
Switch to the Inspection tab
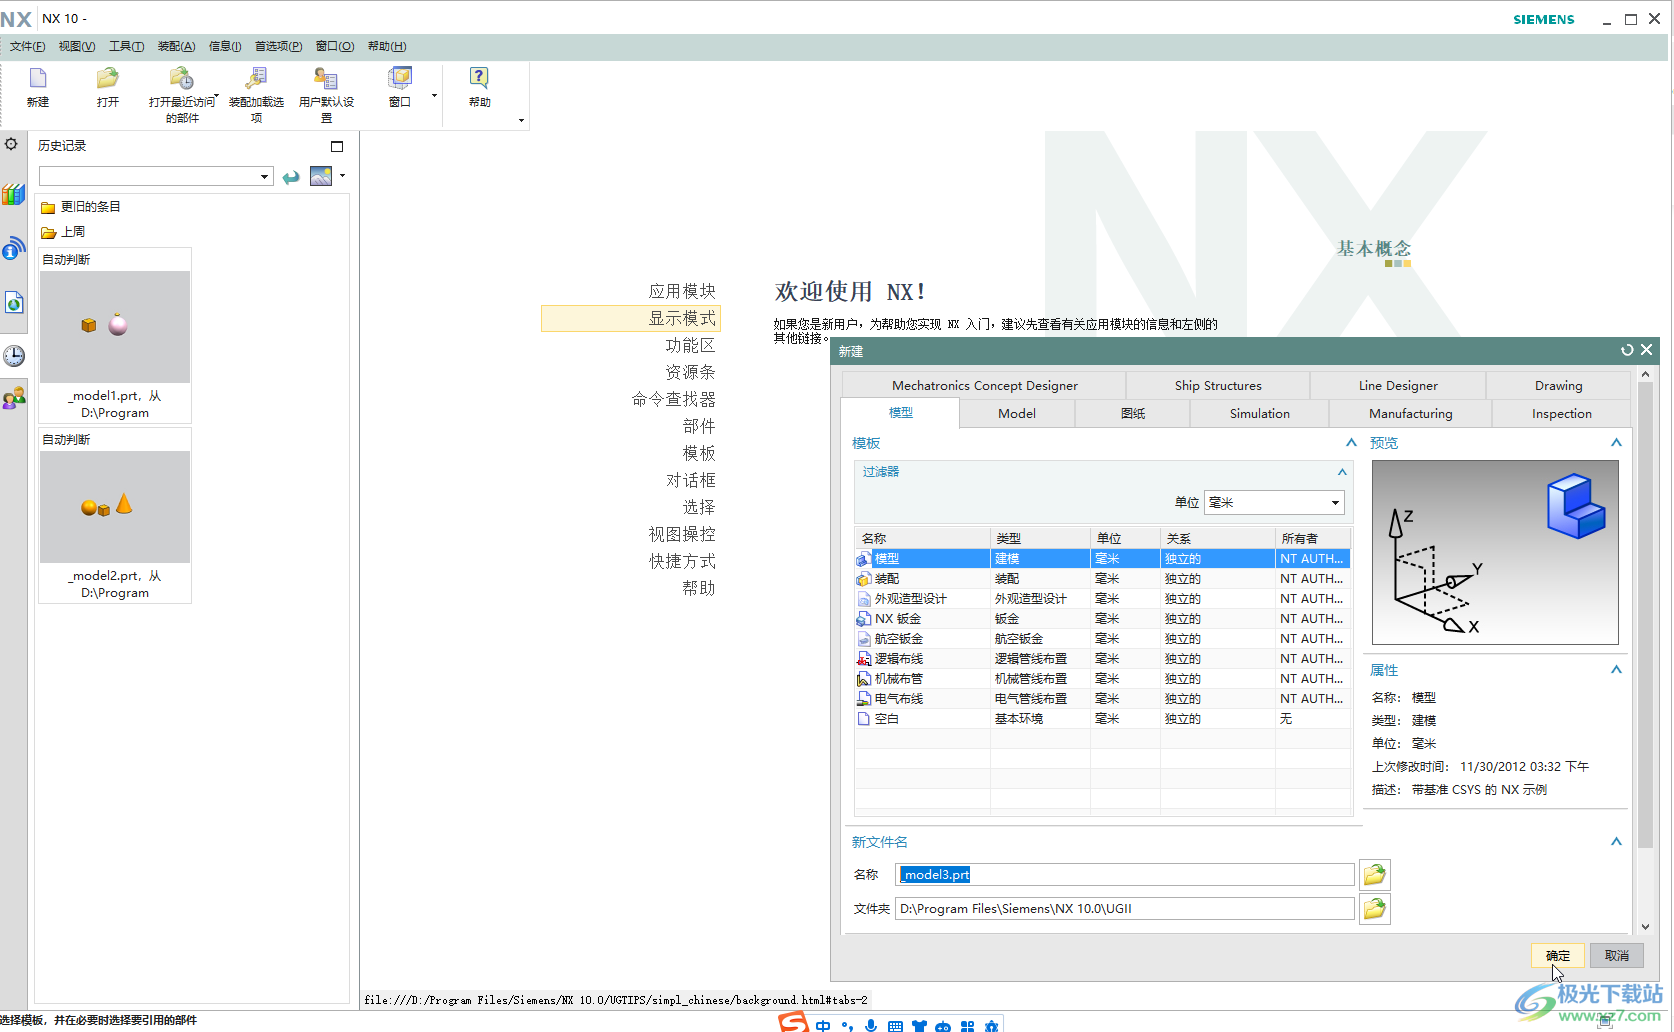[1562, 413]
